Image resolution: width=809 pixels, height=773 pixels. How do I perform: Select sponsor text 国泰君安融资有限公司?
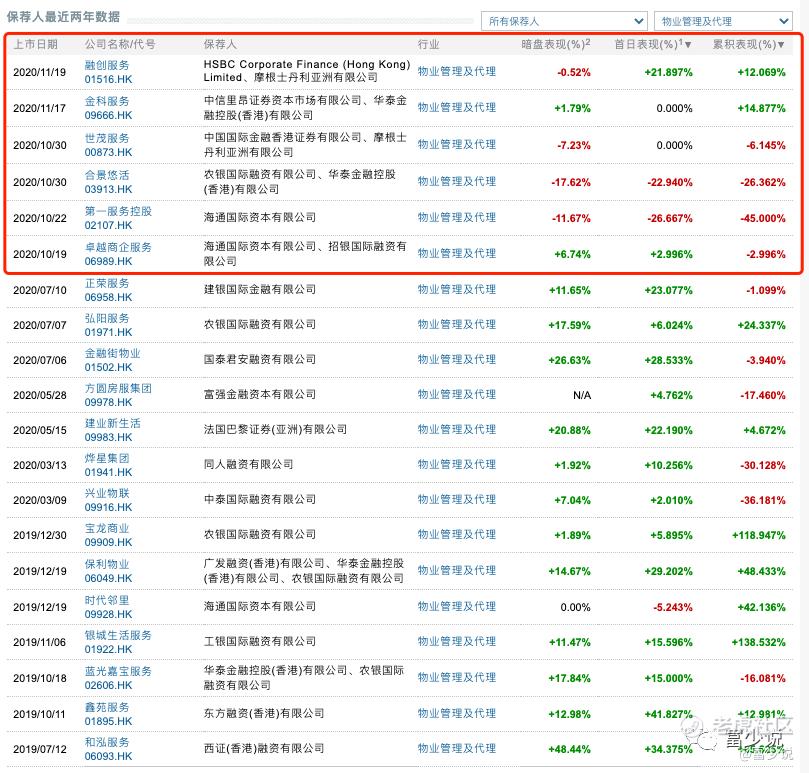[x=260, y=360]
